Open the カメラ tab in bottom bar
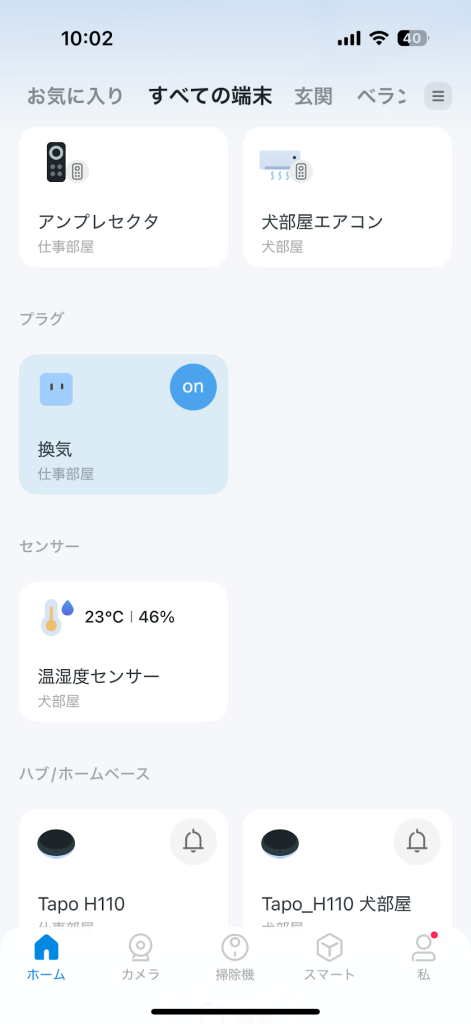The height and width of the screenshot is (1024, 471). tap(140, 957)
